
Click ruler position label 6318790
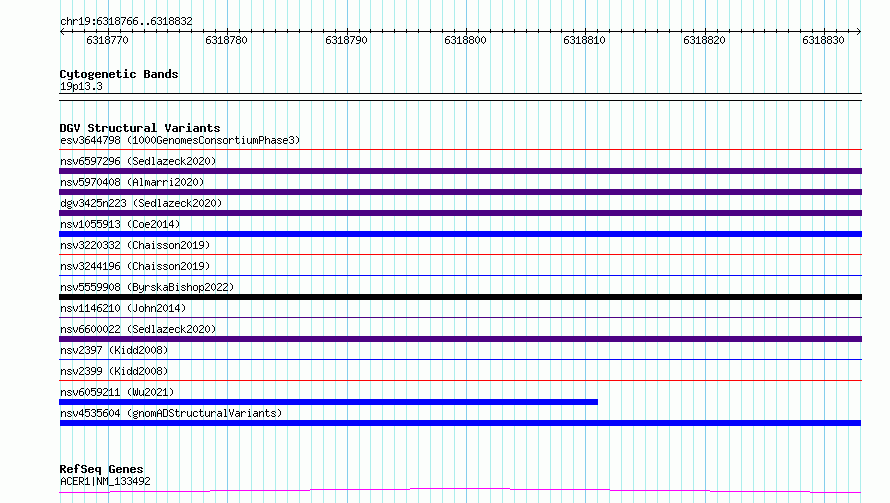[x=346, y=40]
